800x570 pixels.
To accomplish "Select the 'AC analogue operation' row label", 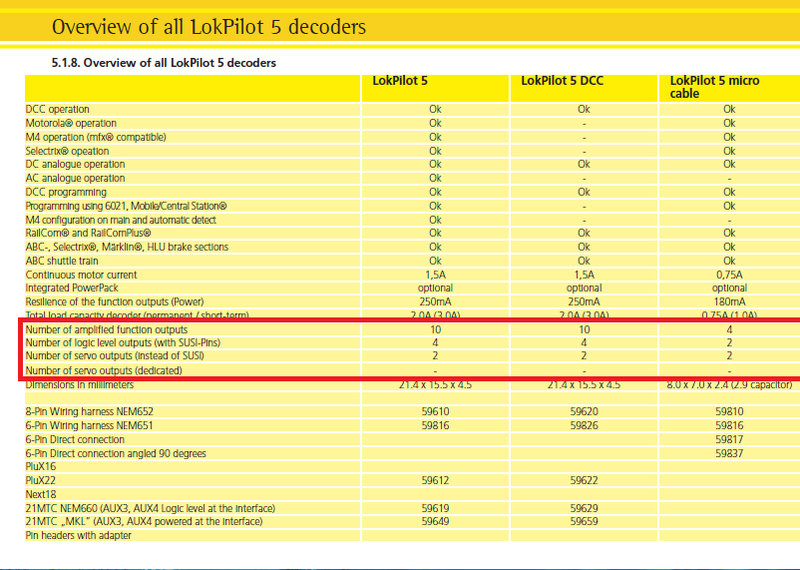I will (75, 178).
